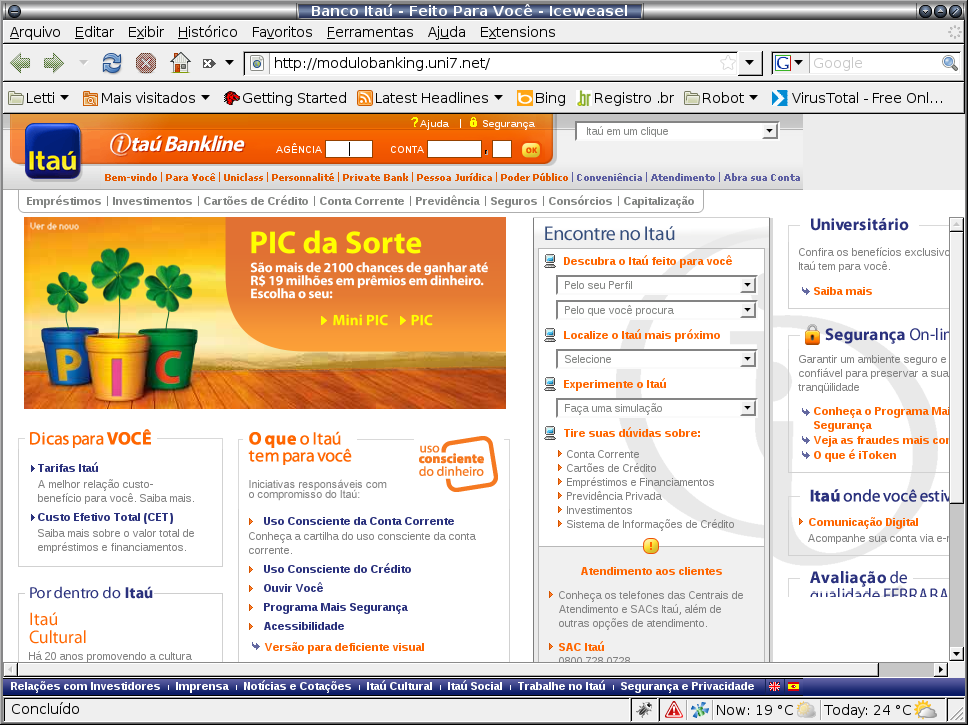Expand the Mais visitados bookmarks folder

click(x=146, y=98)
